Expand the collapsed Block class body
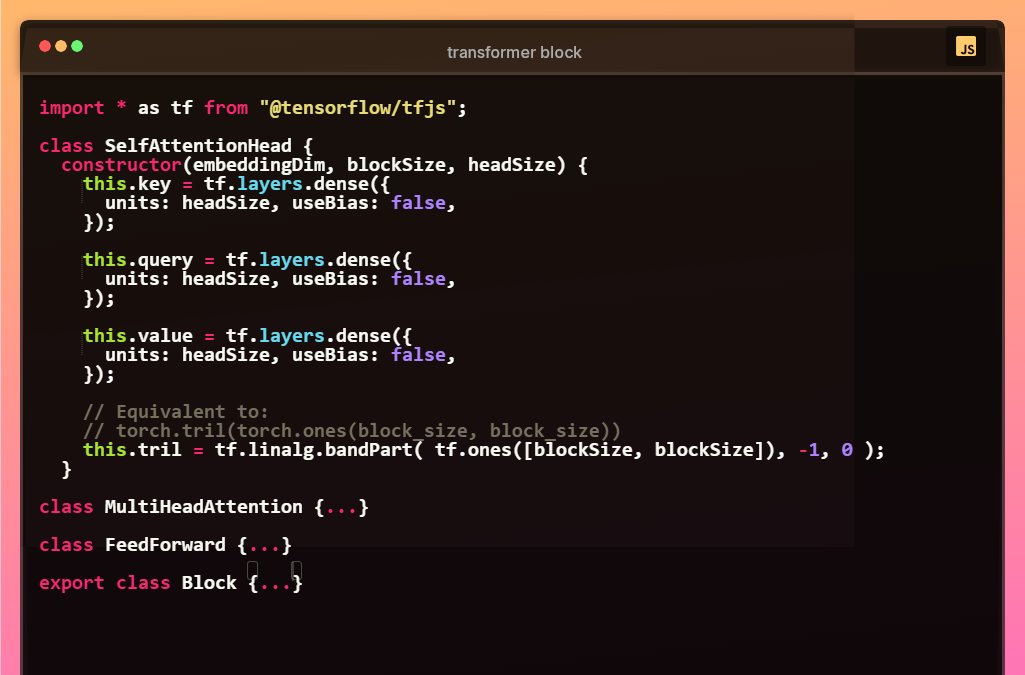The height and width of the screenshot is (675, 1025). click(x=275, y=583)
